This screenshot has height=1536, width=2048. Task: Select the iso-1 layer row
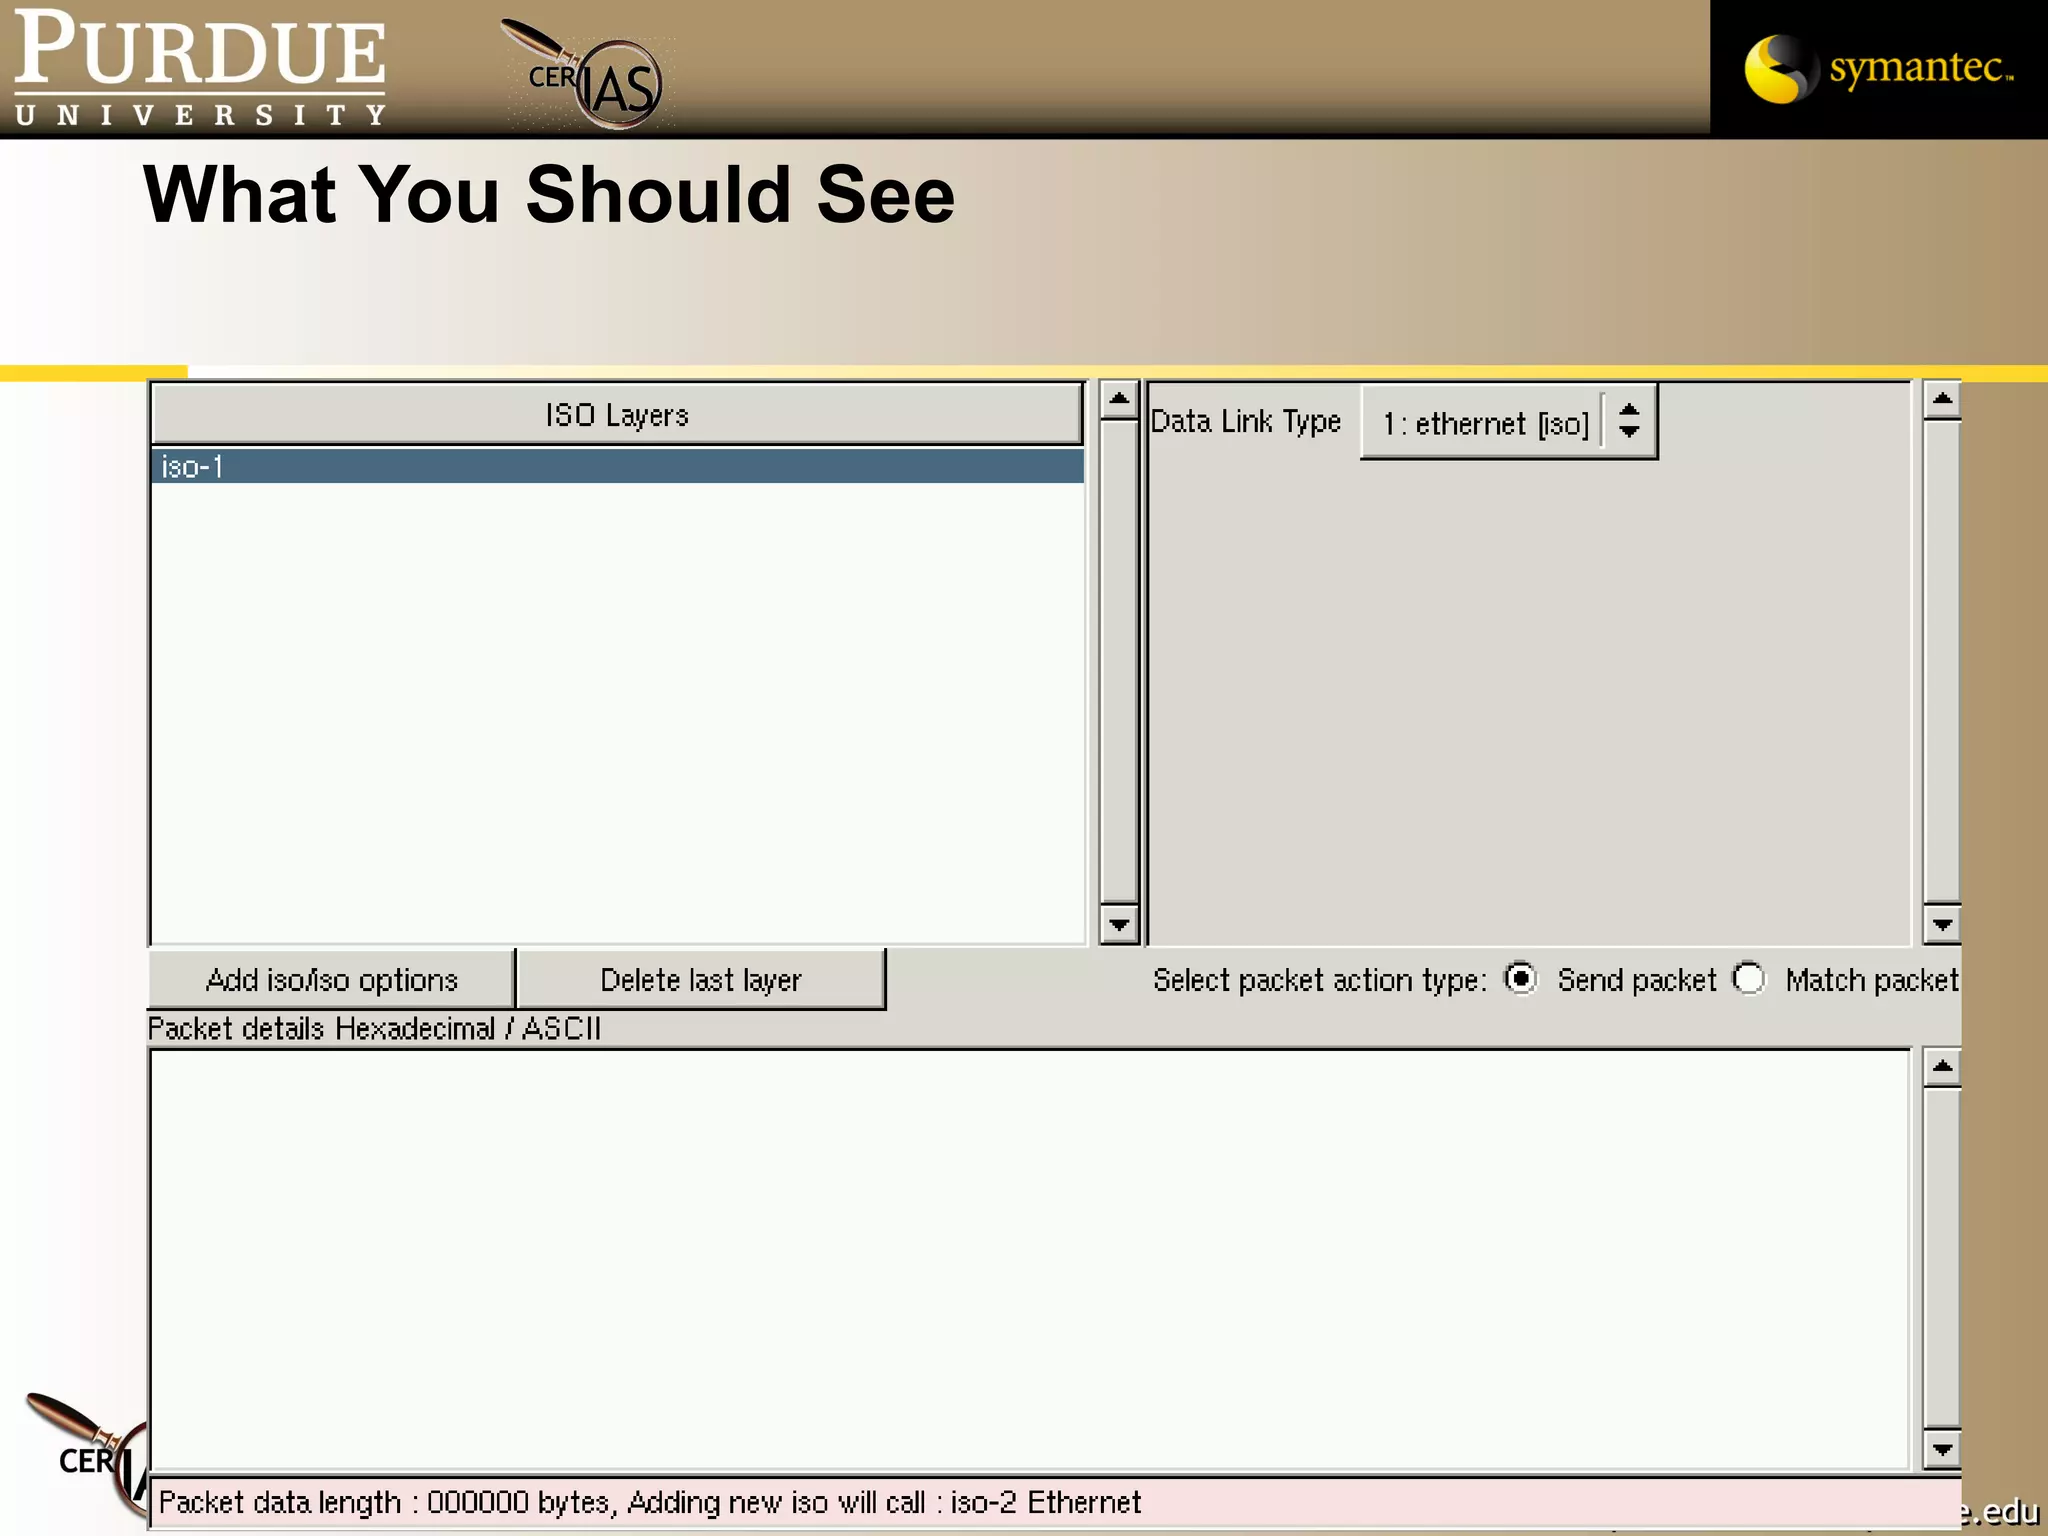(617, 466)
